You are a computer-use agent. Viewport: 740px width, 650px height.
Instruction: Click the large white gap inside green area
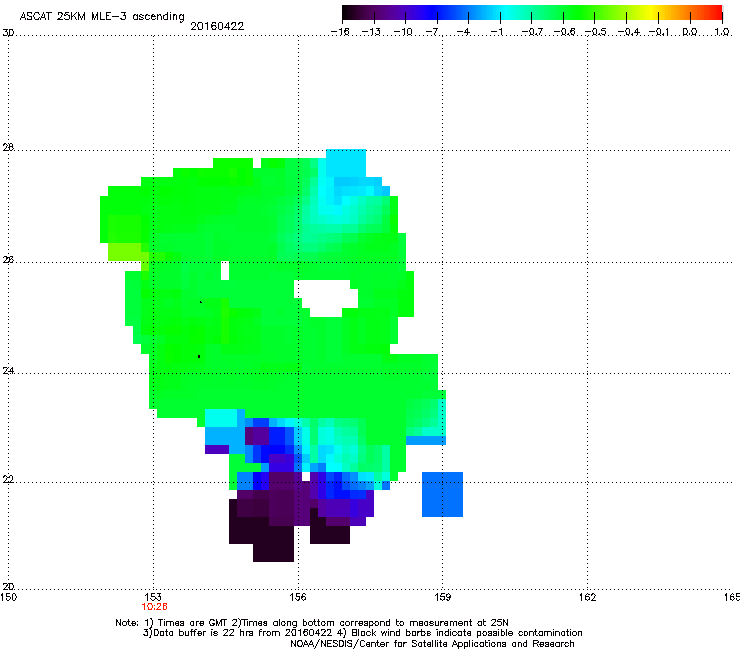tap(326, 297)
